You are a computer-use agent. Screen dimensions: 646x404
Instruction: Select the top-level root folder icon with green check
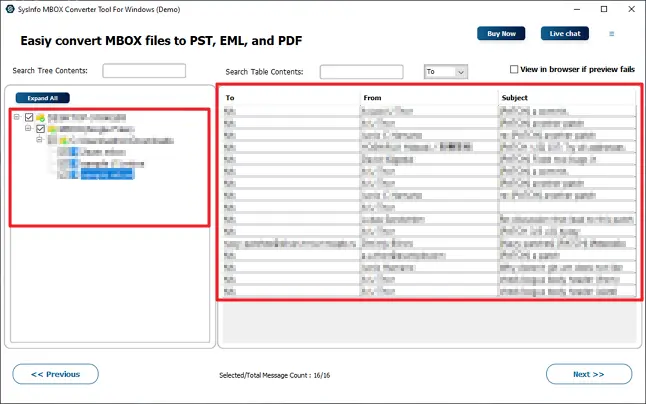click(x=40, y=117)
